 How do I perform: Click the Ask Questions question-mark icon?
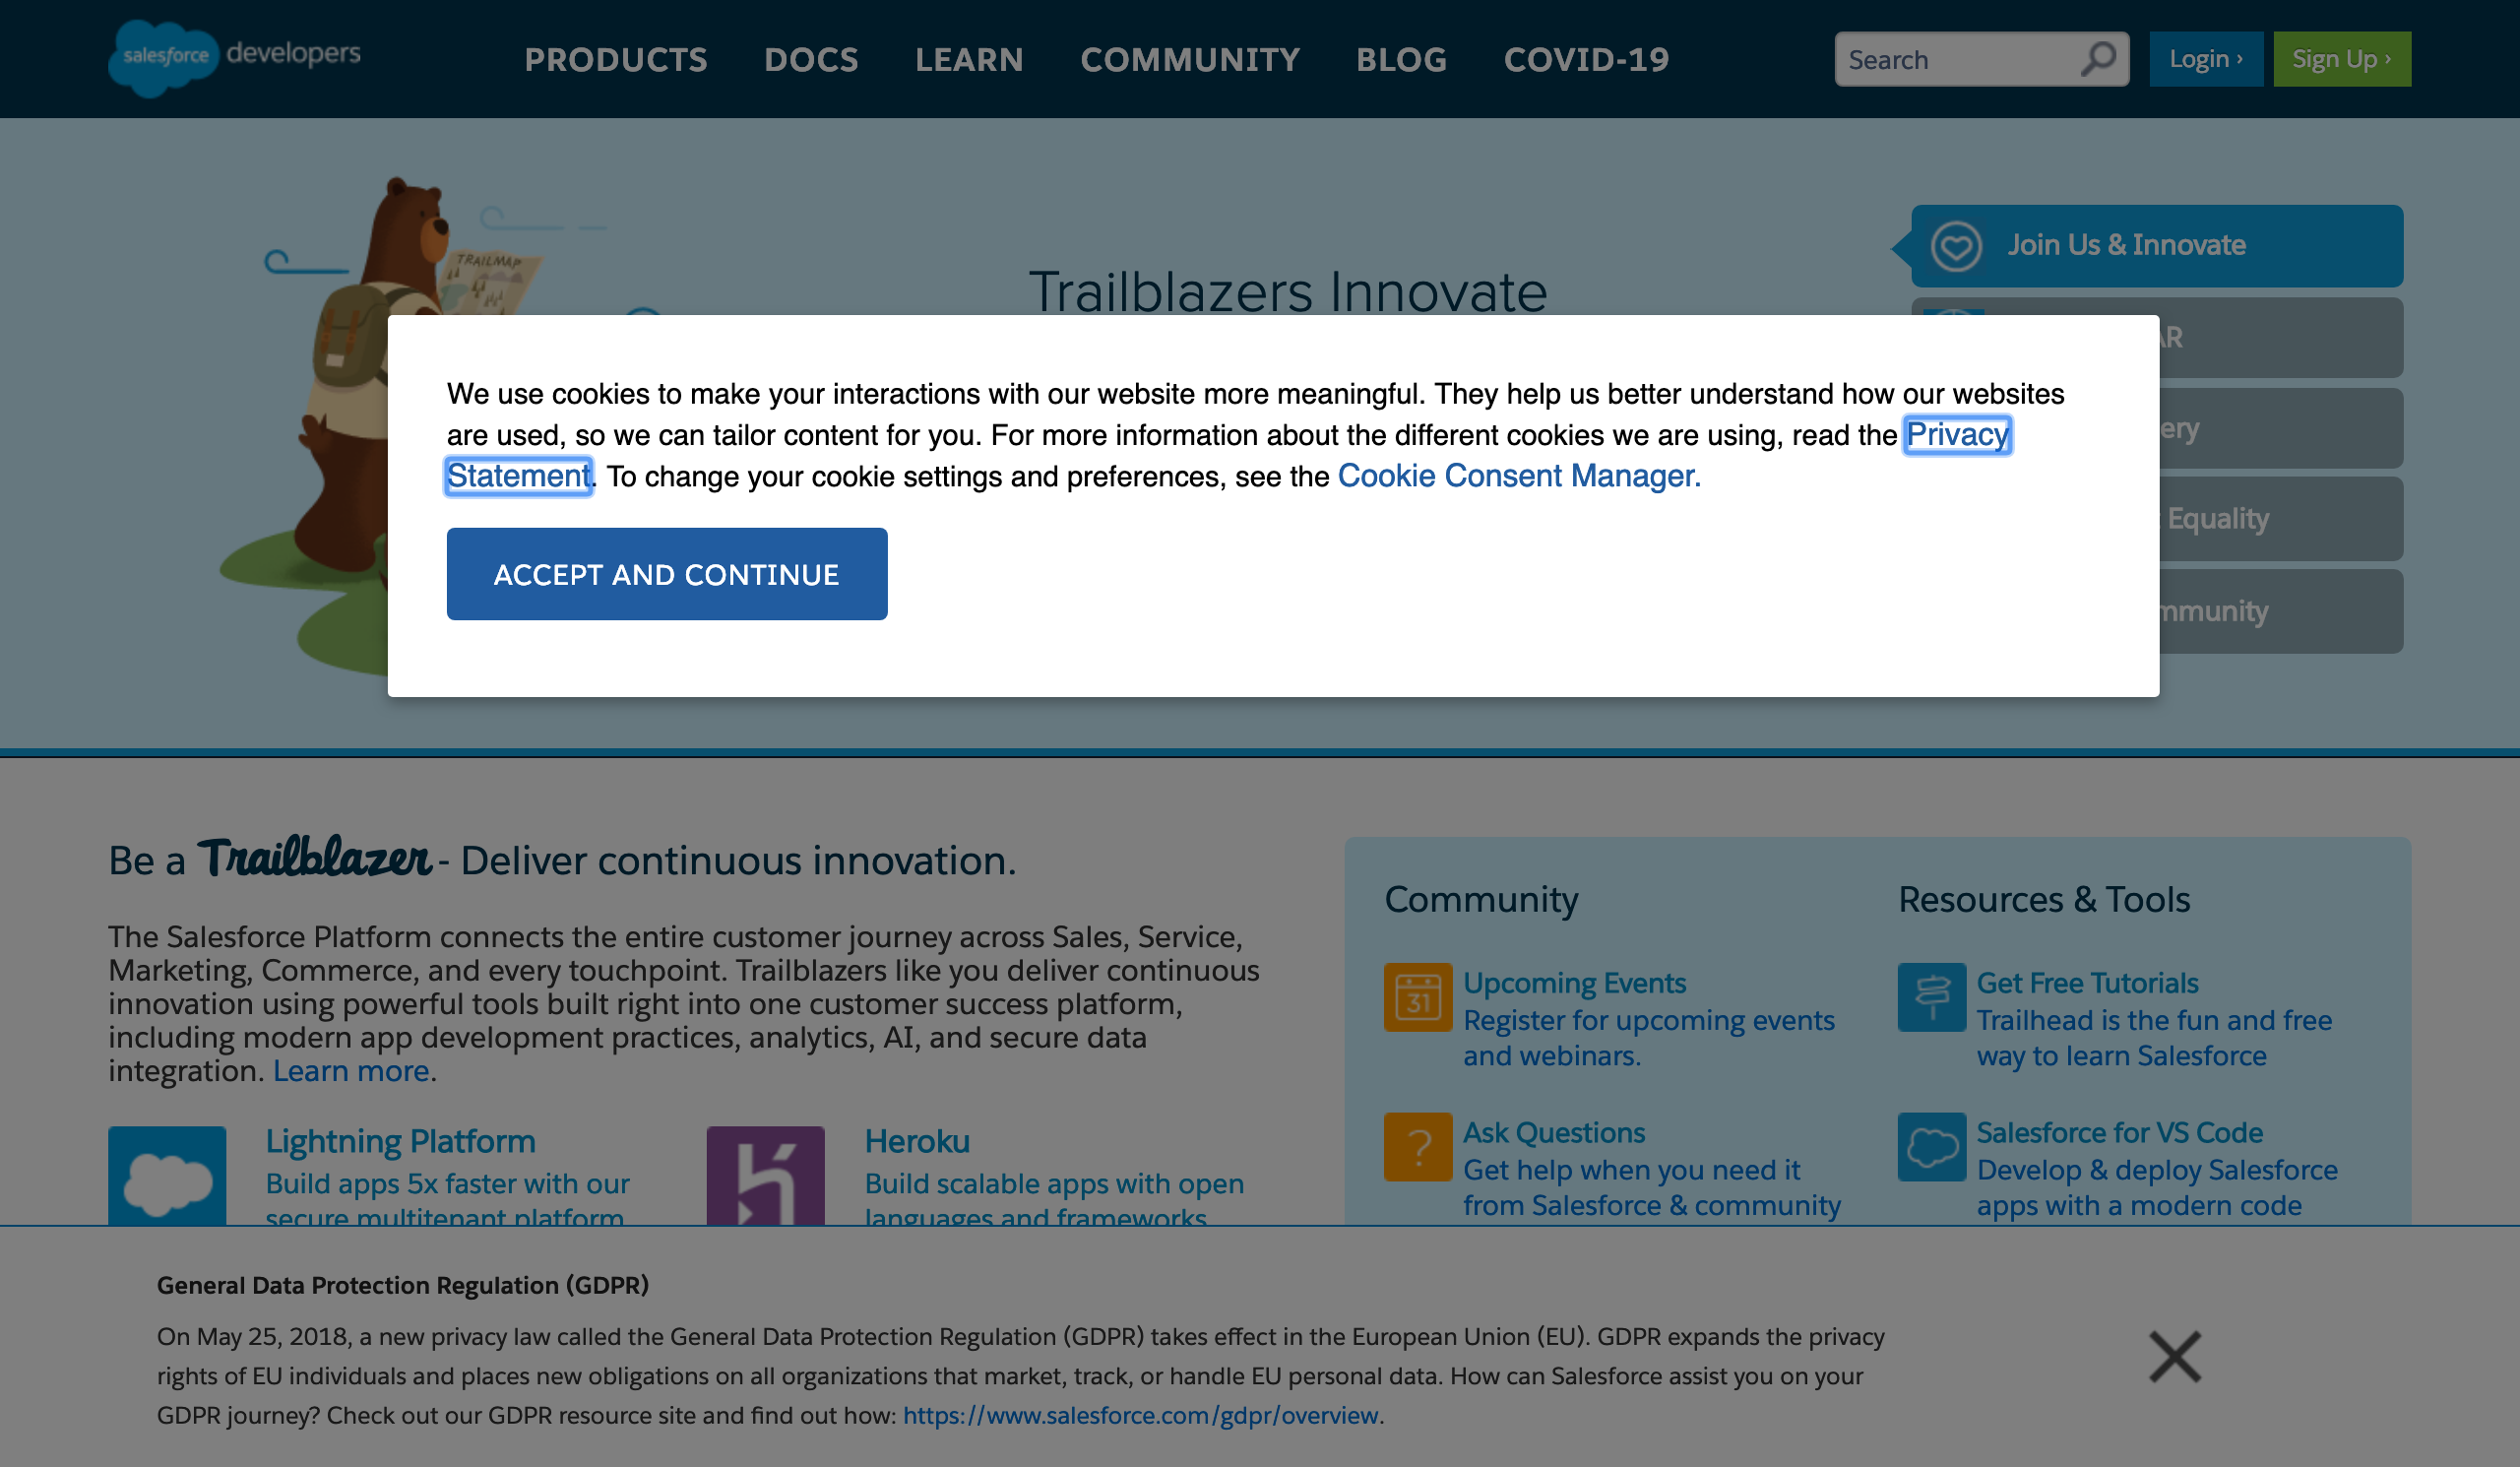pos(1418,1146)
